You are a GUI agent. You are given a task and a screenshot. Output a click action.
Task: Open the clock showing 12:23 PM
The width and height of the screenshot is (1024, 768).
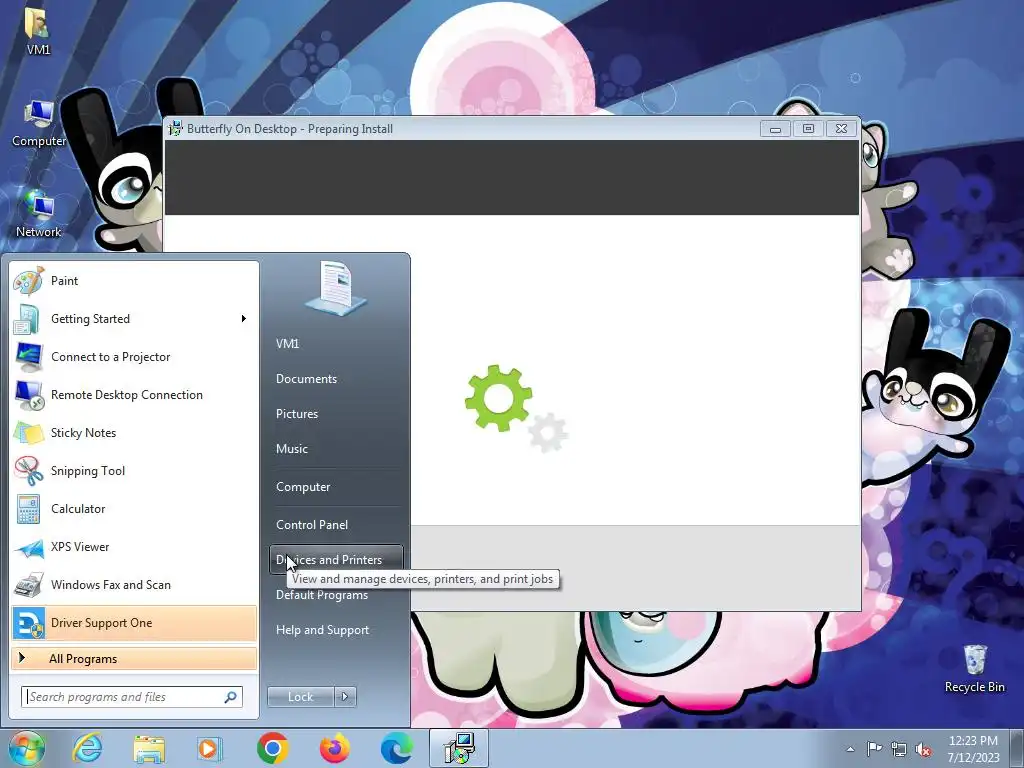(x=973, y=749)
